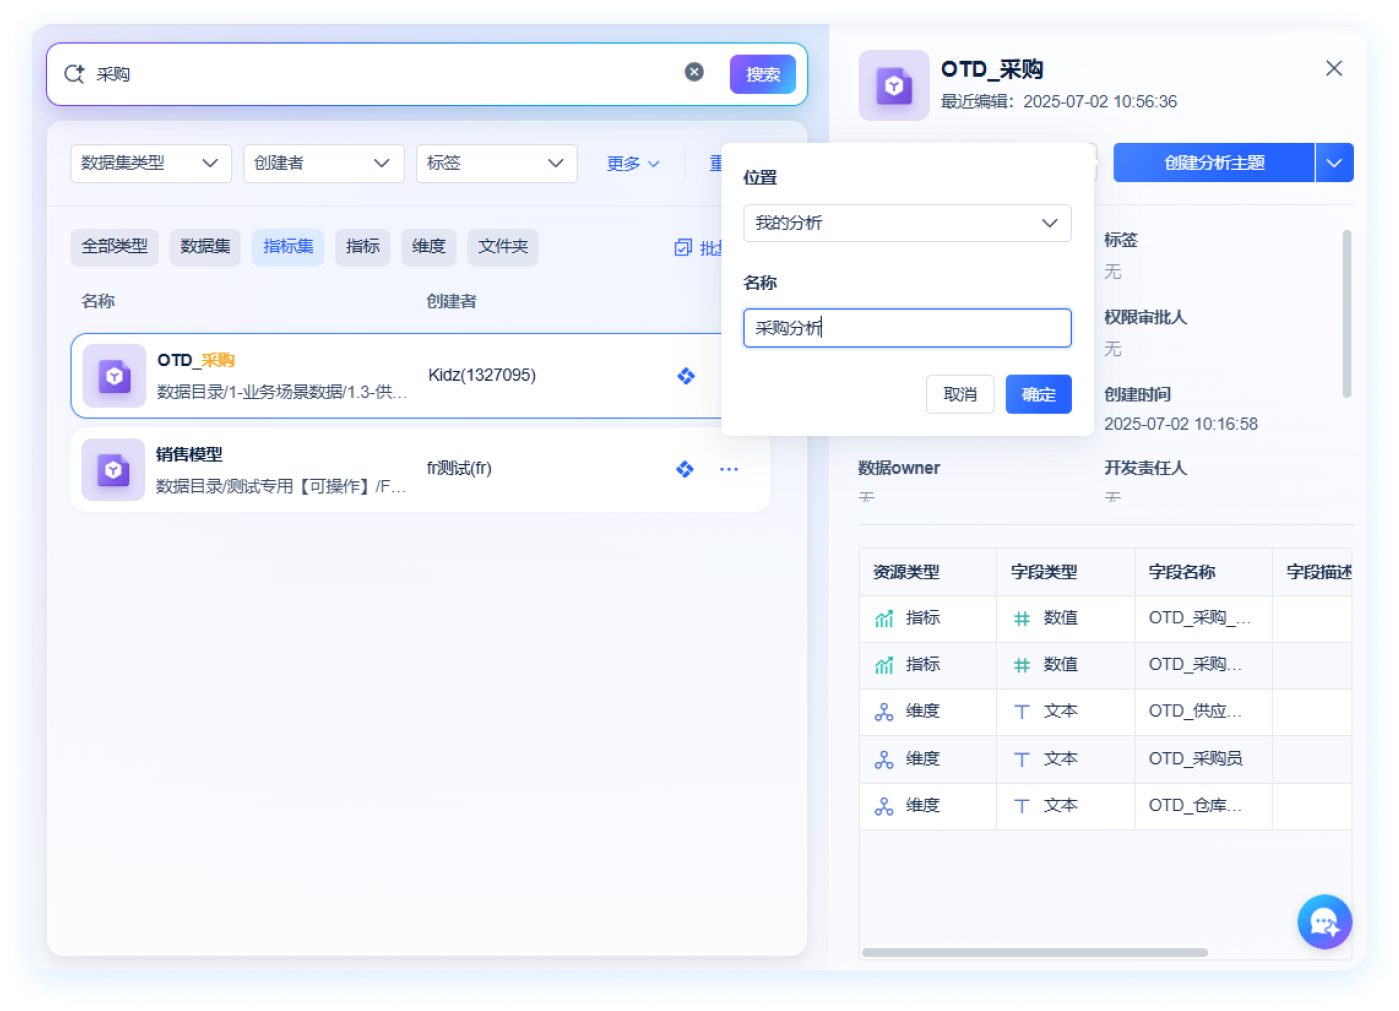This screenshot has width=1399, height=1011.
Task: Click the 取消 button
Action: (960, 394)
